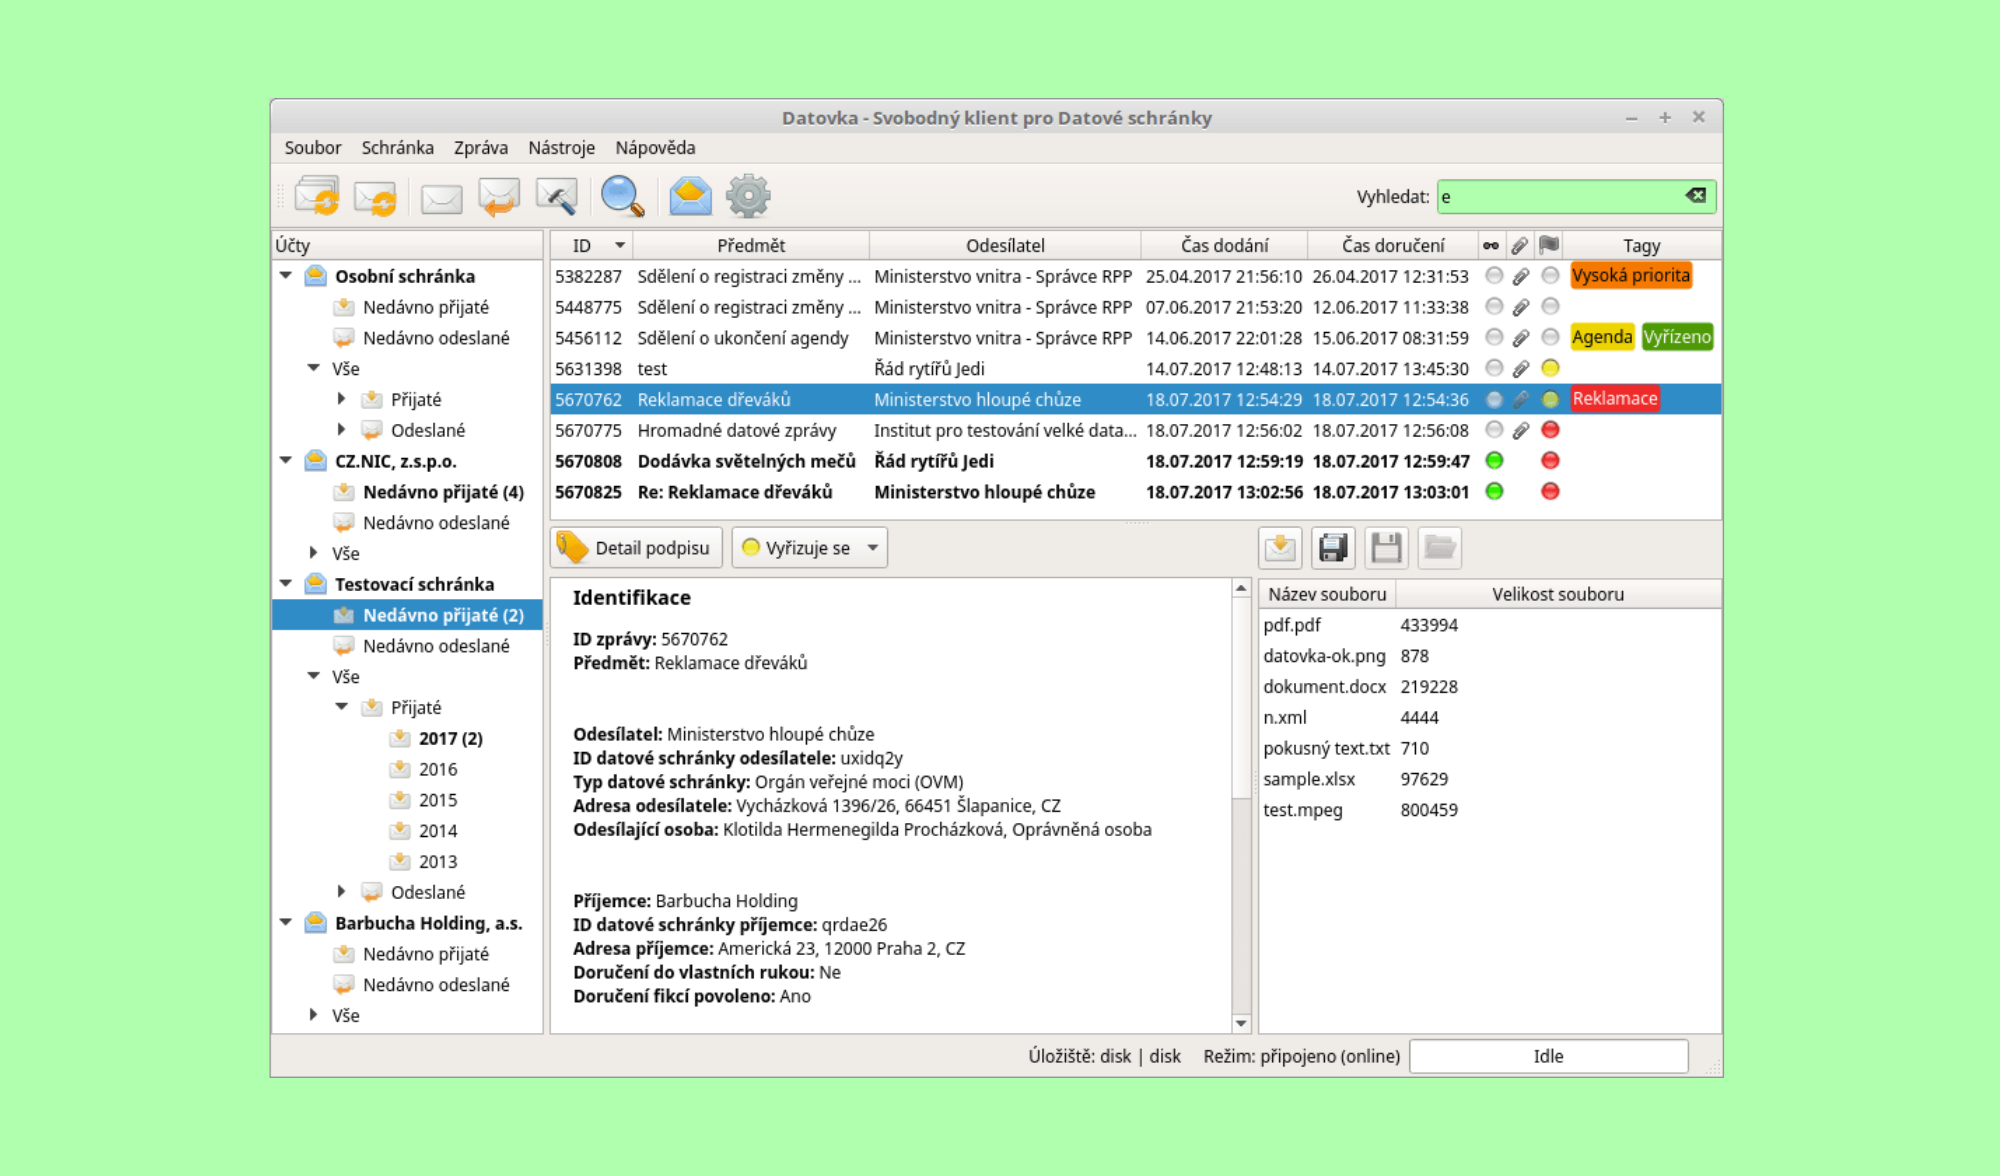This screenshot has width=2000, height=1176.
Task: Sort attachments by Název souboru header
Action: click(1327, 594)
